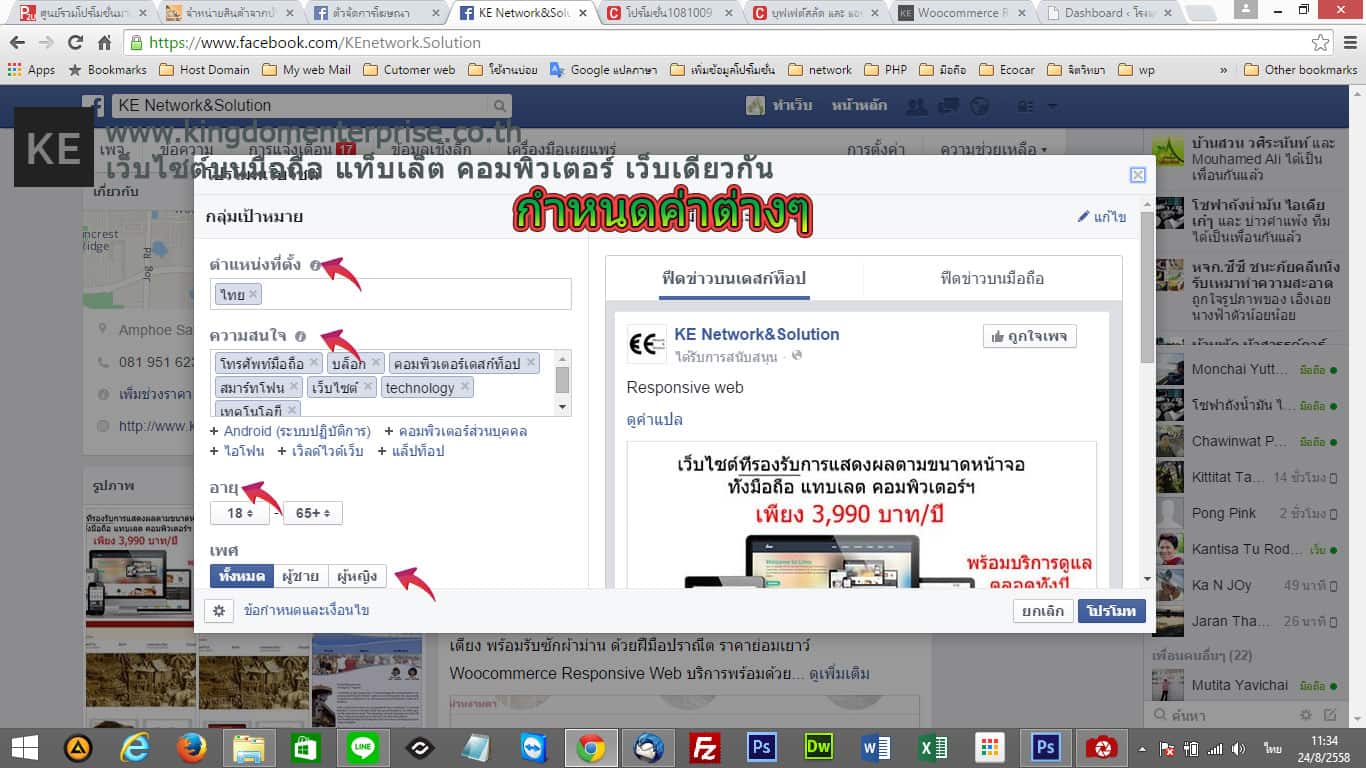
Task: Open the LINE app in taskbar
Action: 362,748
